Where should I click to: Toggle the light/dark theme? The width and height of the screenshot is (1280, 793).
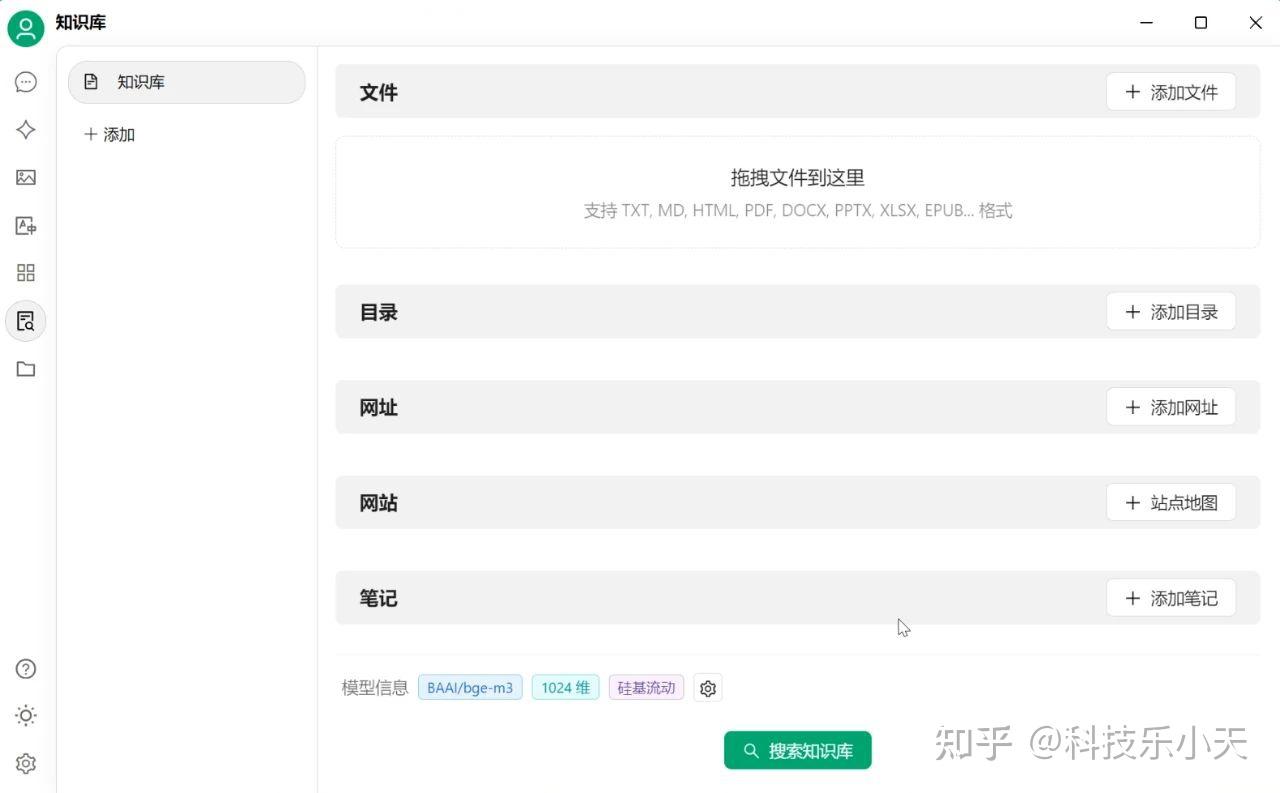(x=25, y=715)
